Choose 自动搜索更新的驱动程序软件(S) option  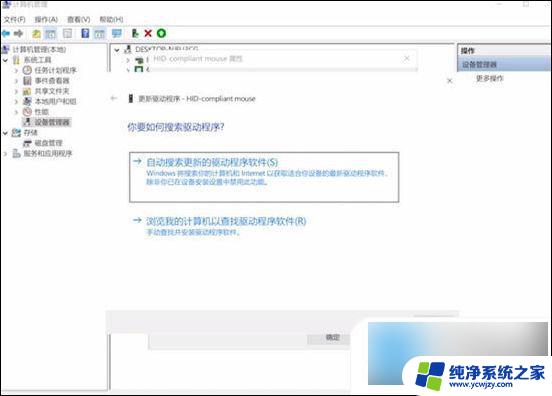pos(264,177)
